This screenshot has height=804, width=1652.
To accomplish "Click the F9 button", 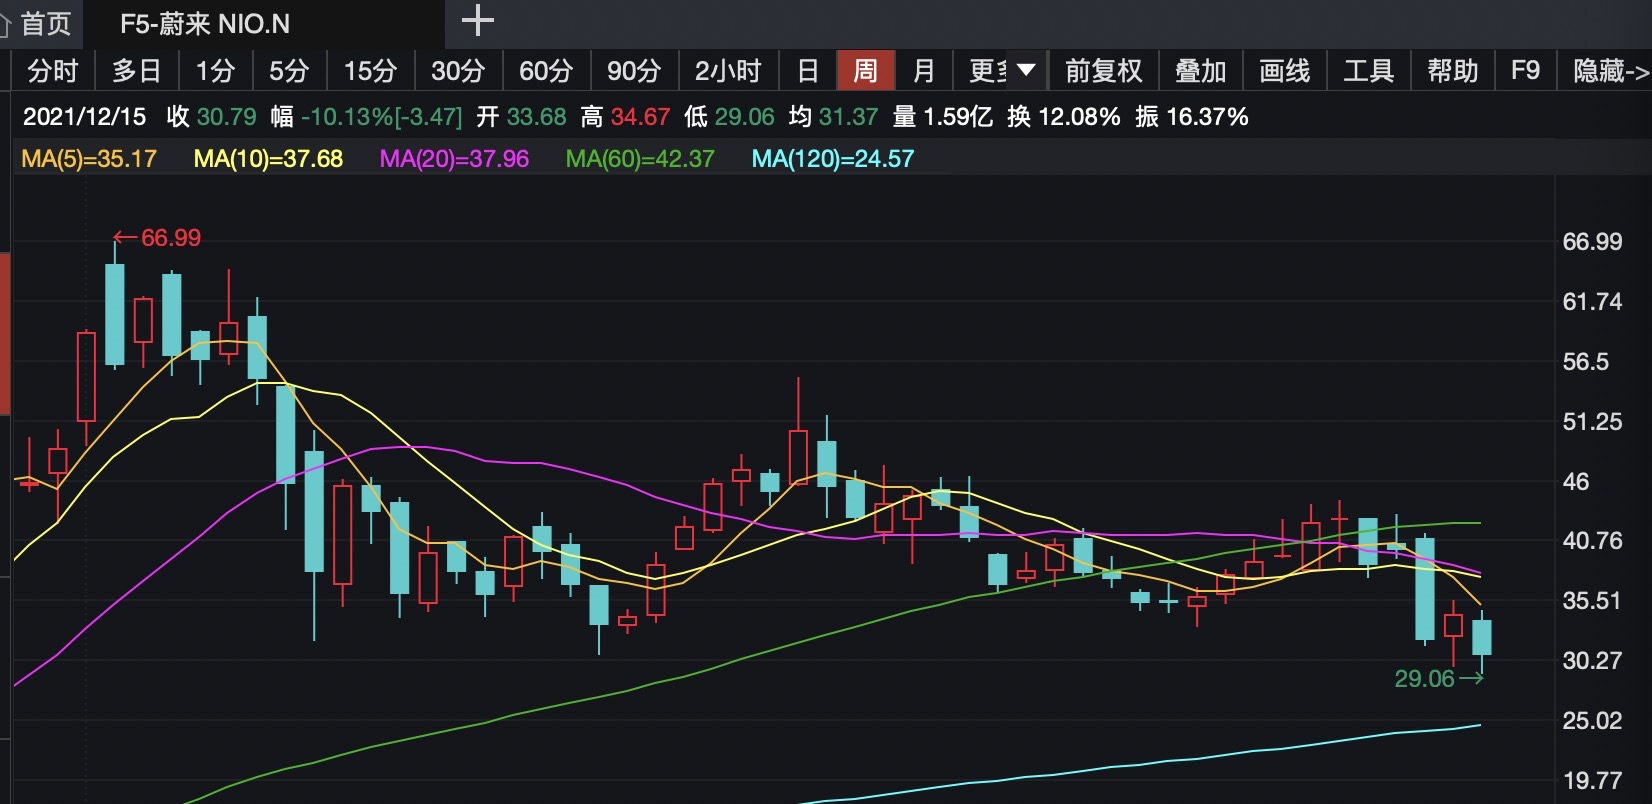I will pyautogui.click(x=1525, y=71).
